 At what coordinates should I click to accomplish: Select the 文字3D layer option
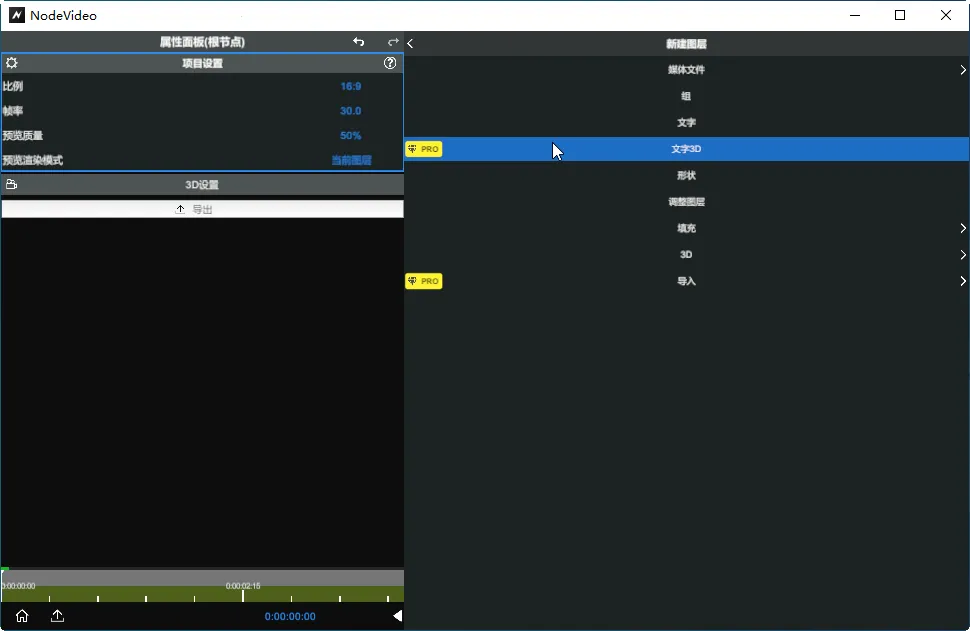pos(686,148)
